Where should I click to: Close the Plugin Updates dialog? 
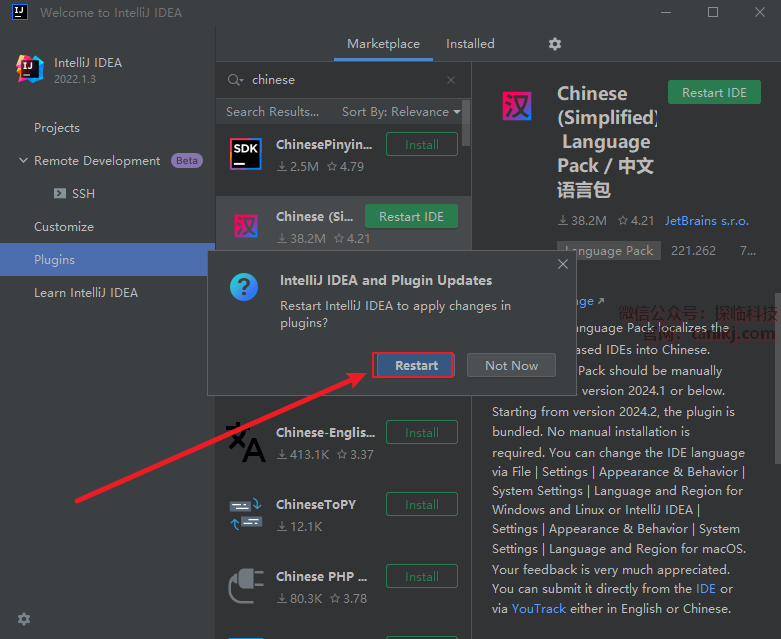click(563, 265)
